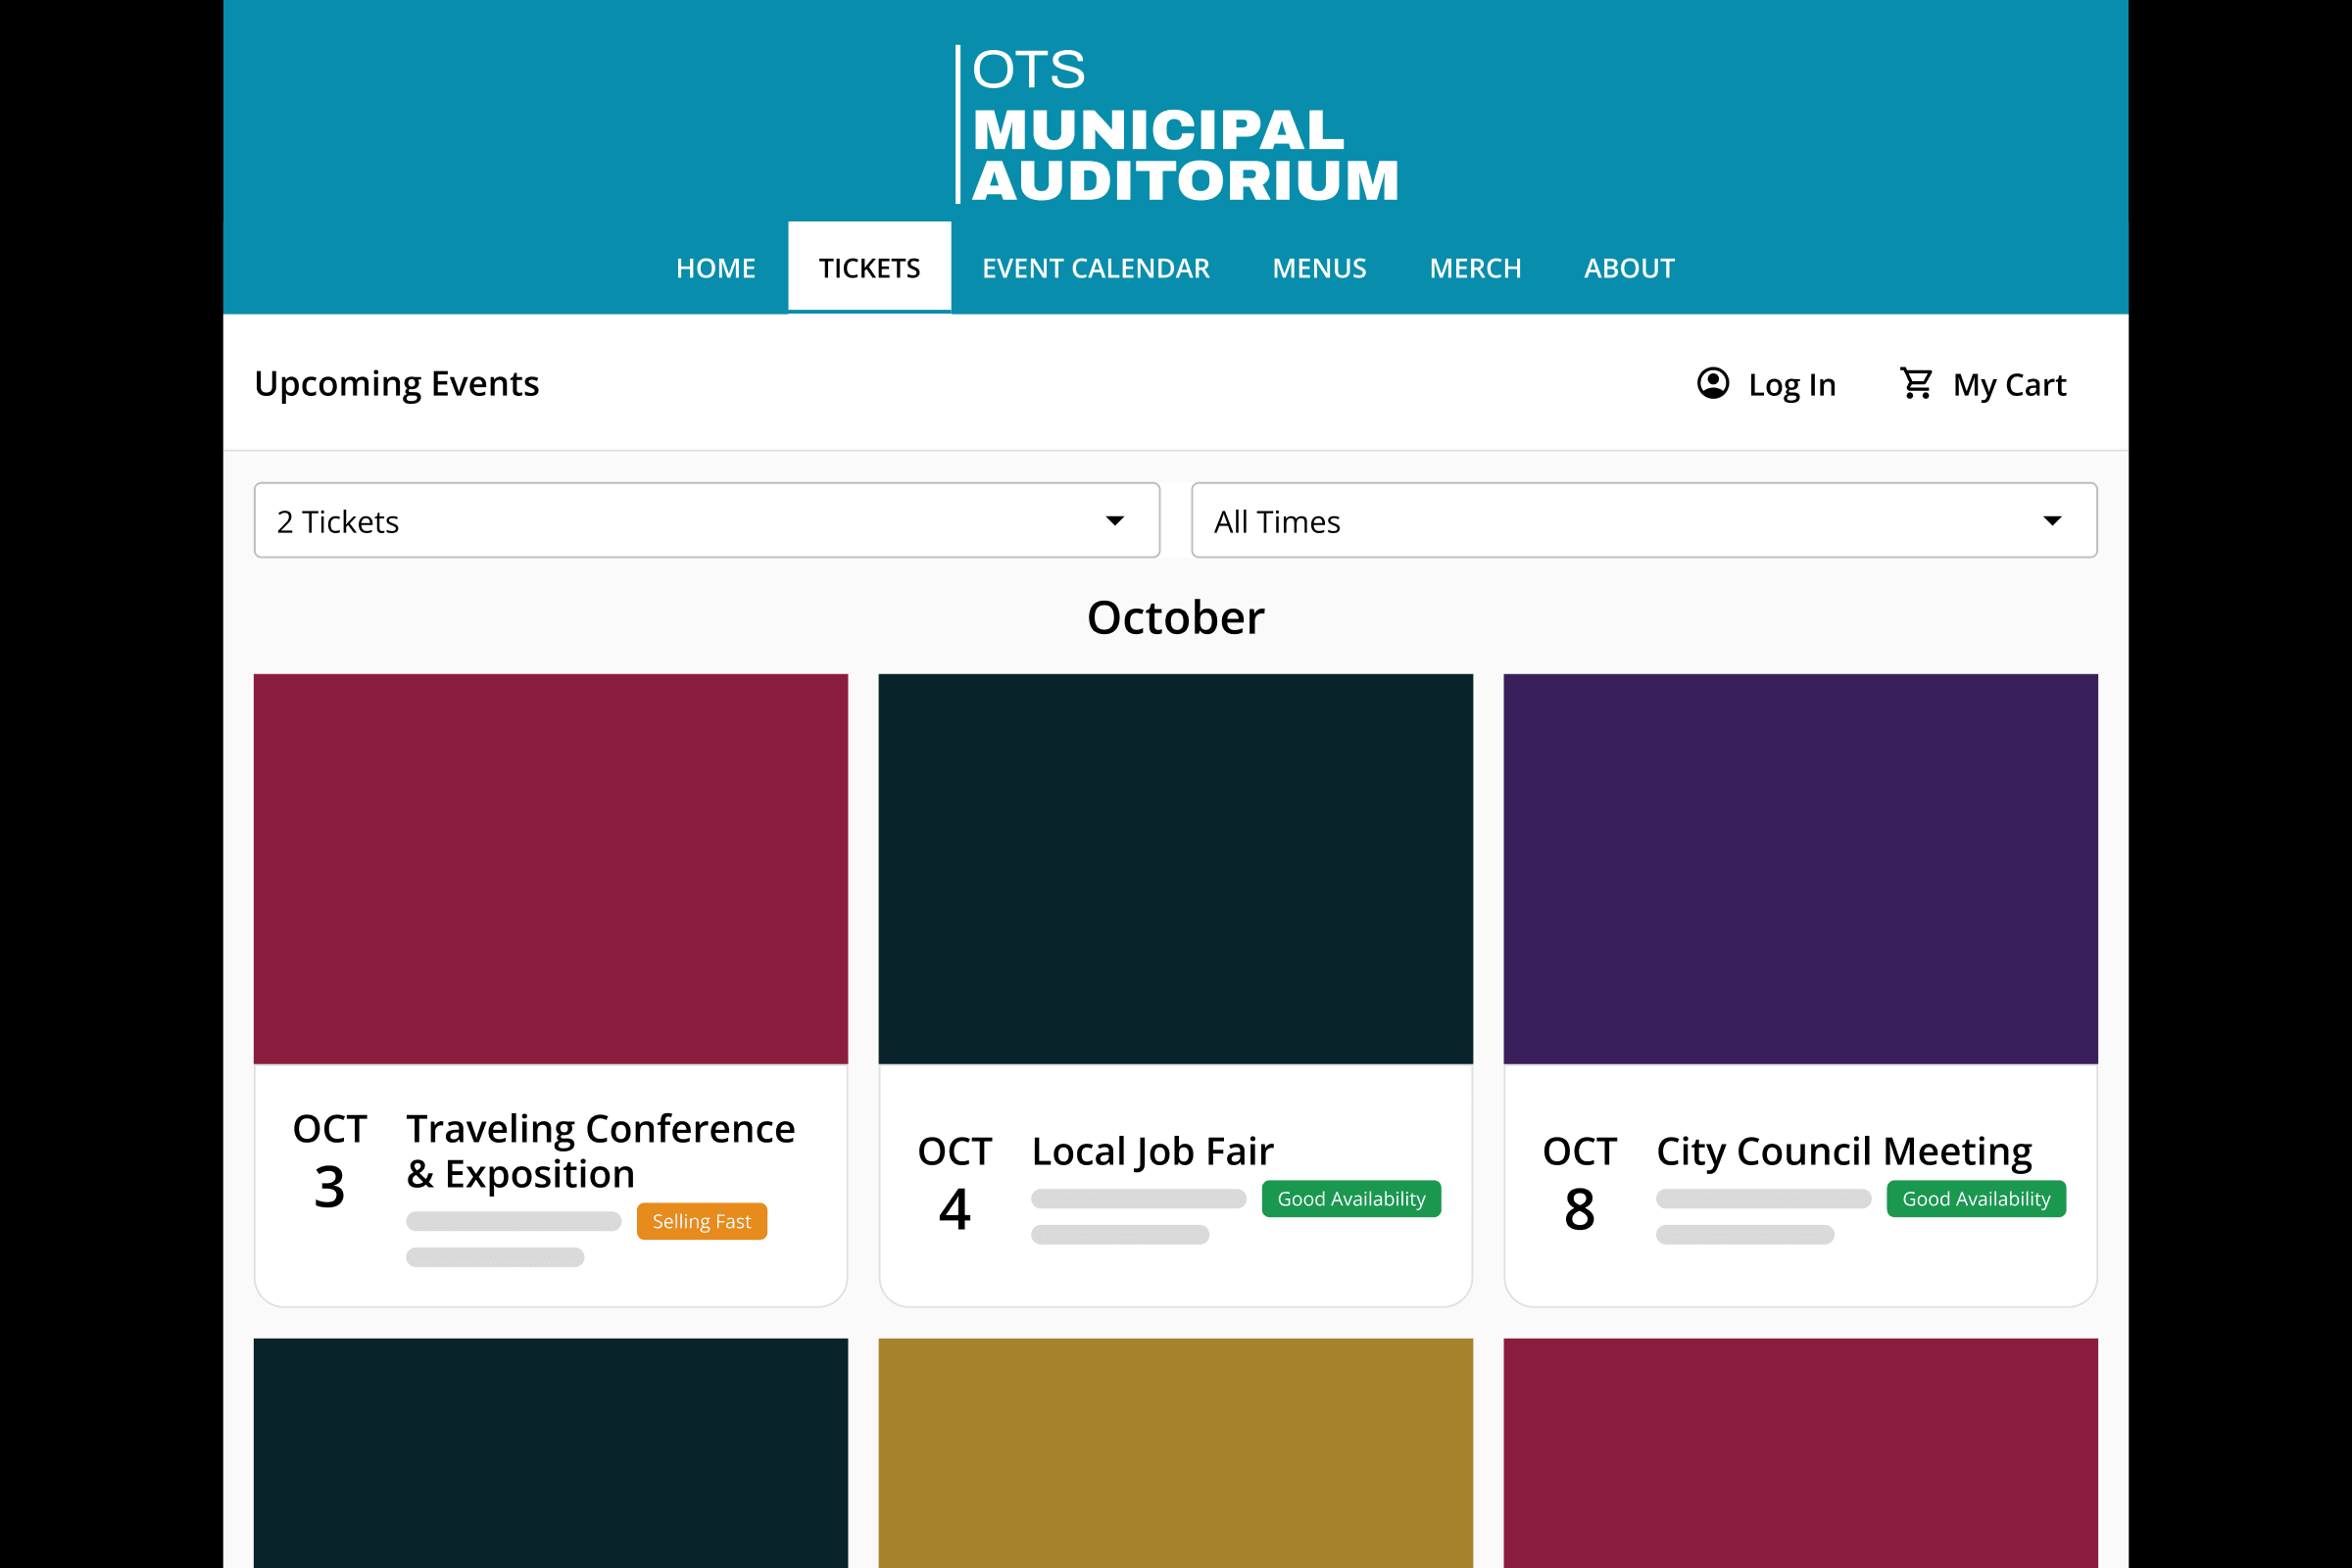Click the Local Job Fair dark event image
This screenshot has width=2352, height=1568.
pyautogui.click(x=1176, y=869)
